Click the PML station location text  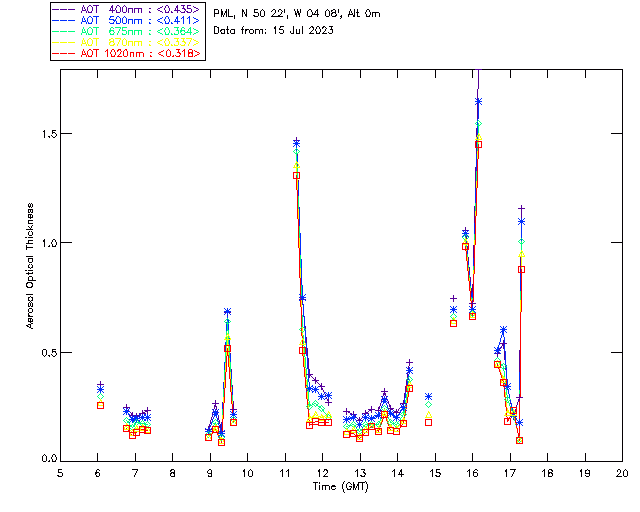(297, 14)
